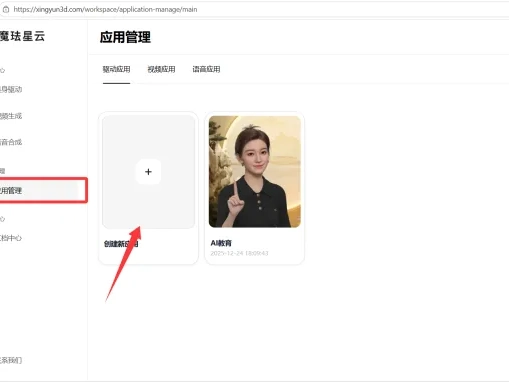This screenshot has width=509, height=382.
Task: Click the 魔珐星云 logo
Action: tap(22, 36)
